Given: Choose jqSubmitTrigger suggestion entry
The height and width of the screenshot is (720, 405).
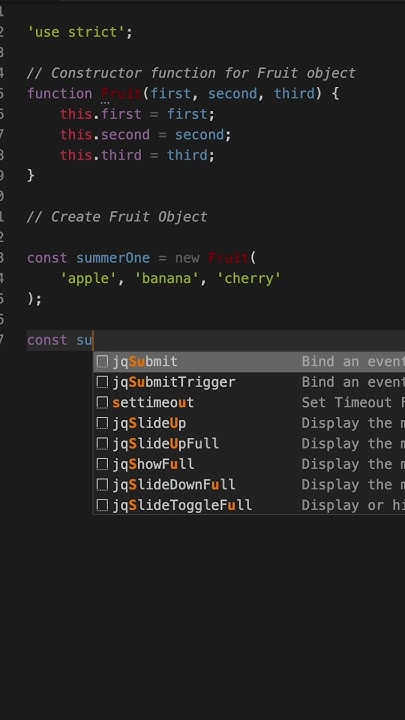Looking at the screenshot, I should (x=249, y=382).
